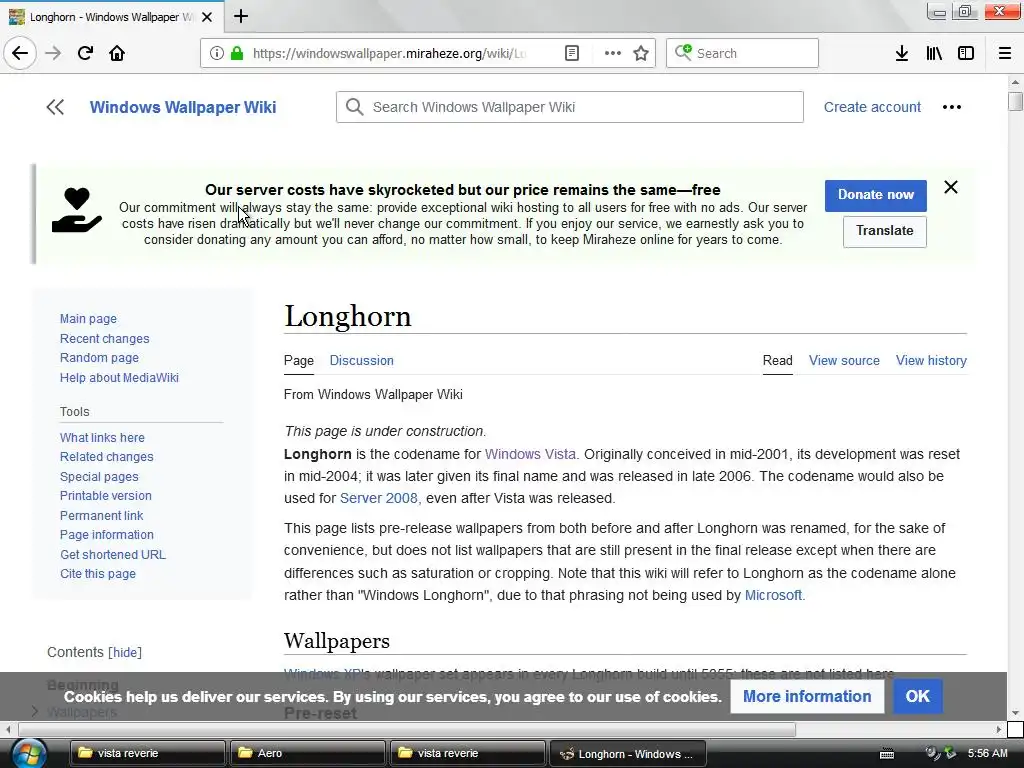Click Cite this page
This screenshot has height=768, width=1024.
[98, 573]
